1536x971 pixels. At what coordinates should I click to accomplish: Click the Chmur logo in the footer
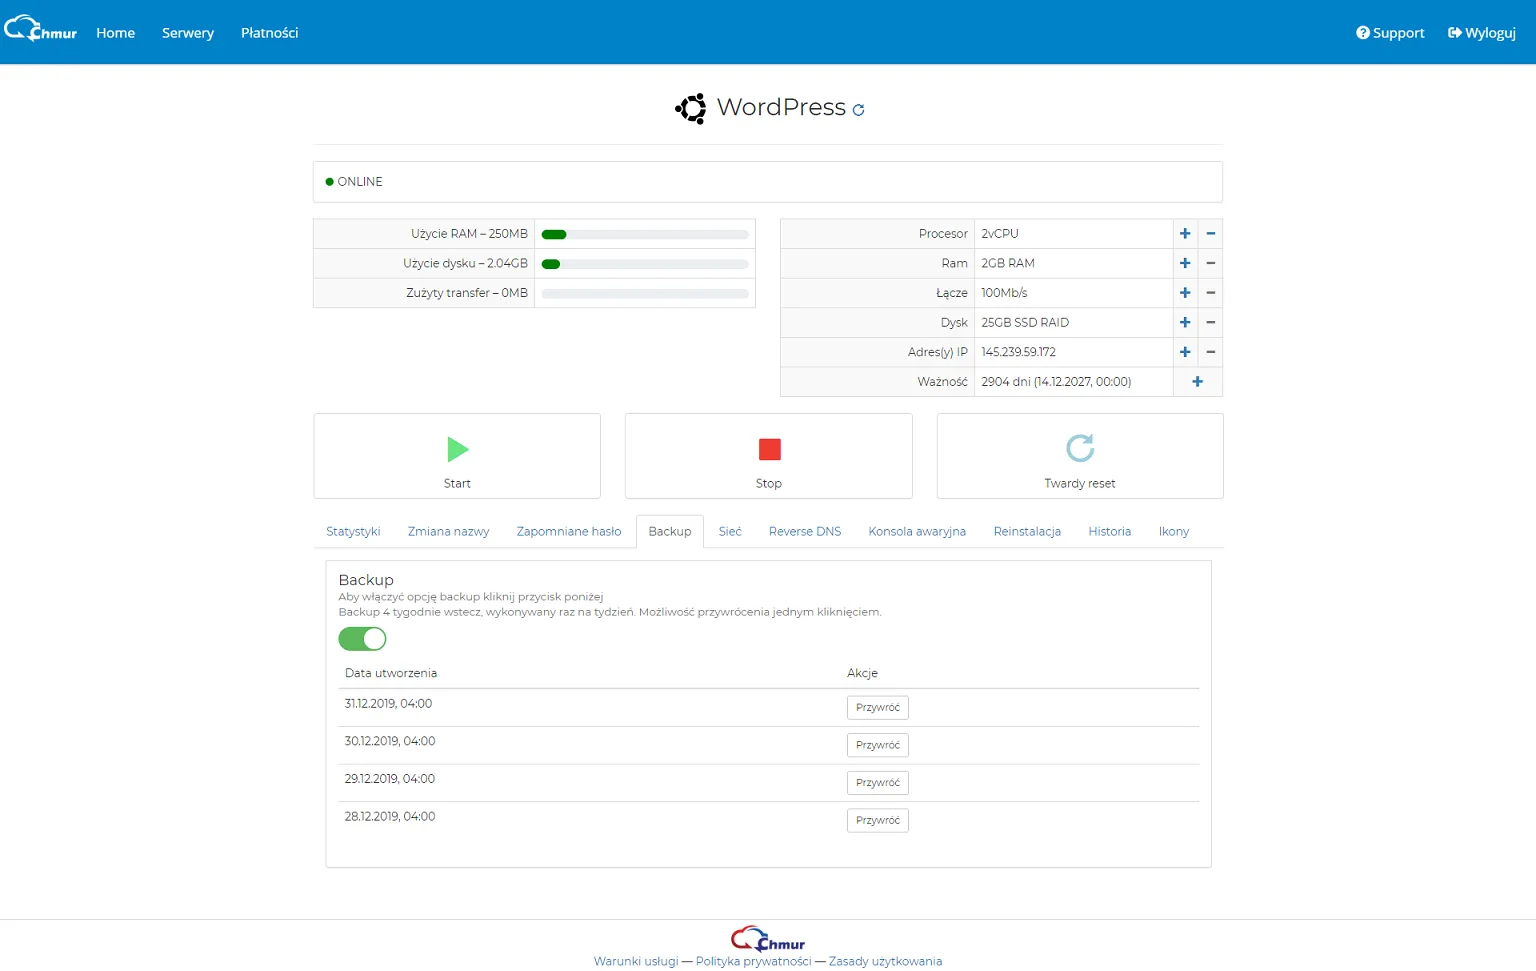[x=768, y=939]
